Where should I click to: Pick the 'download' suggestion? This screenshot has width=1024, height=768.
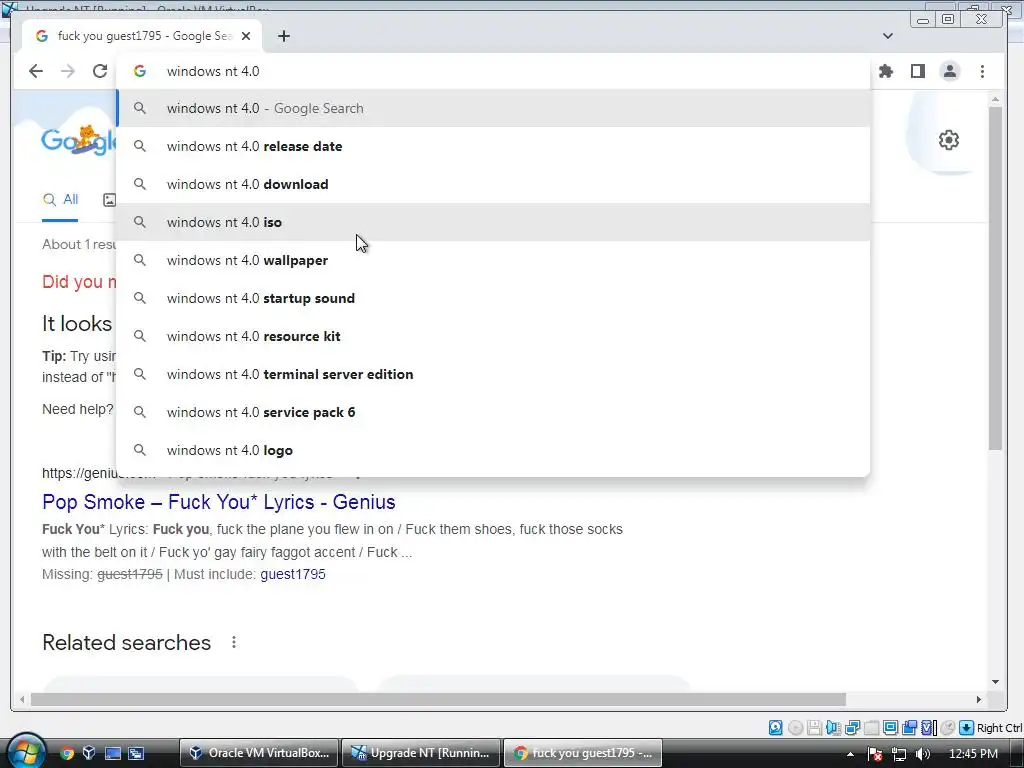[493, 184]
